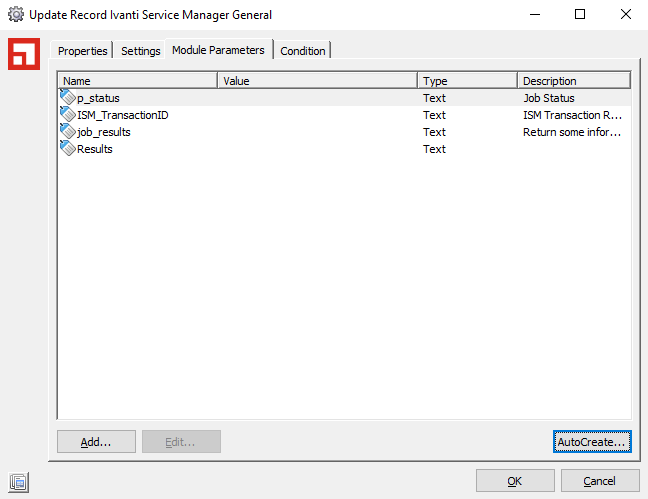Click the Text type of Results row
The width and height of the screenshot is (648, 499).
434,149
